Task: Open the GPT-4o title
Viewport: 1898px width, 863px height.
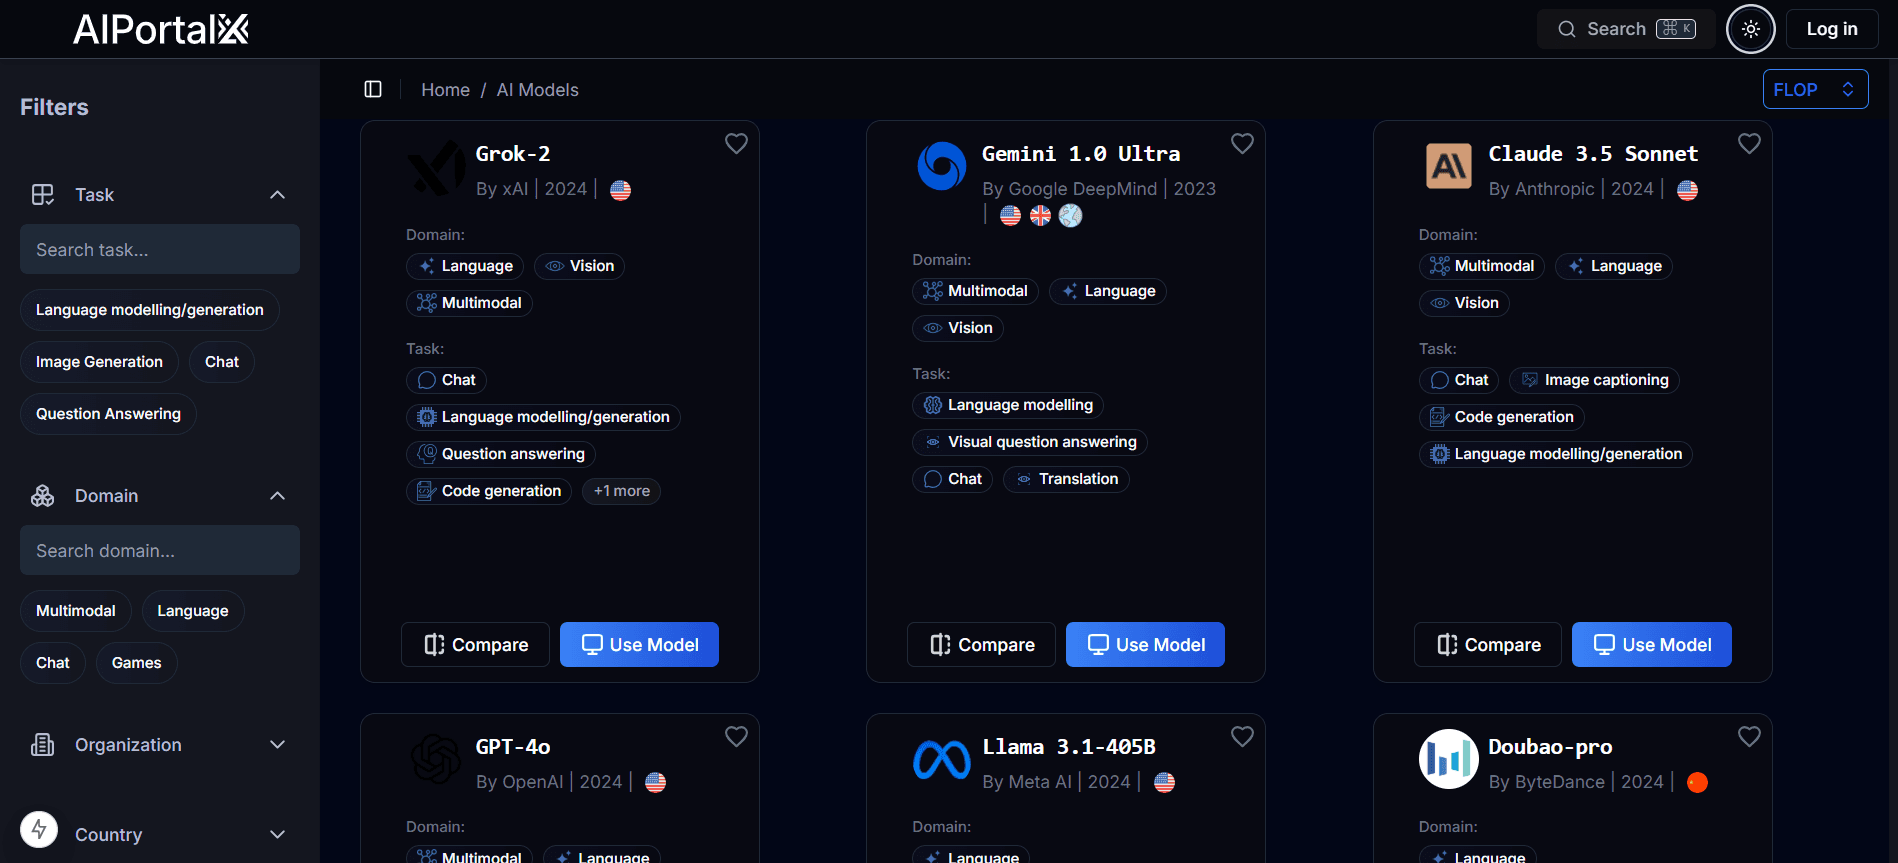Action: point(513,747)
